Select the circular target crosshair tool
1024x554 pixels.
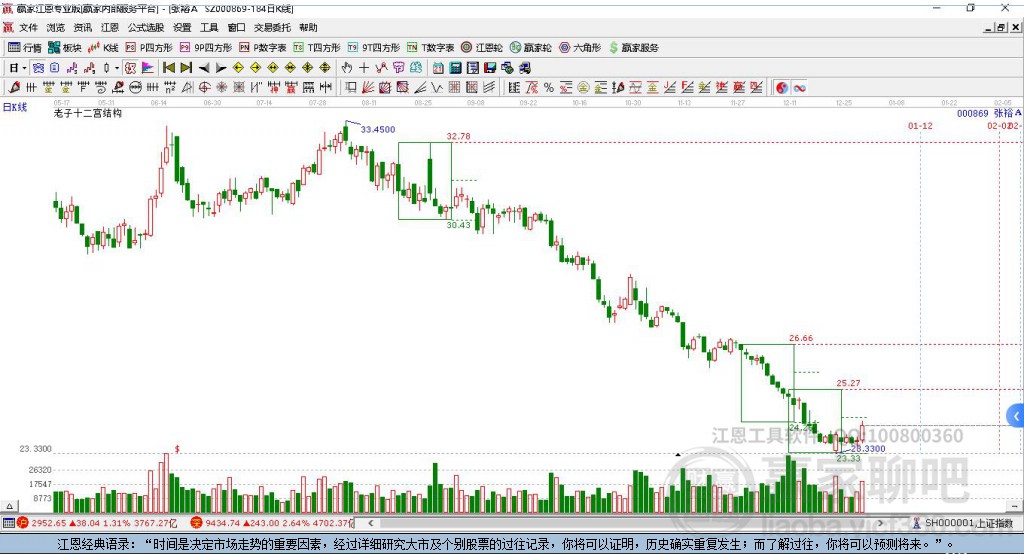(x=204, y=88)
